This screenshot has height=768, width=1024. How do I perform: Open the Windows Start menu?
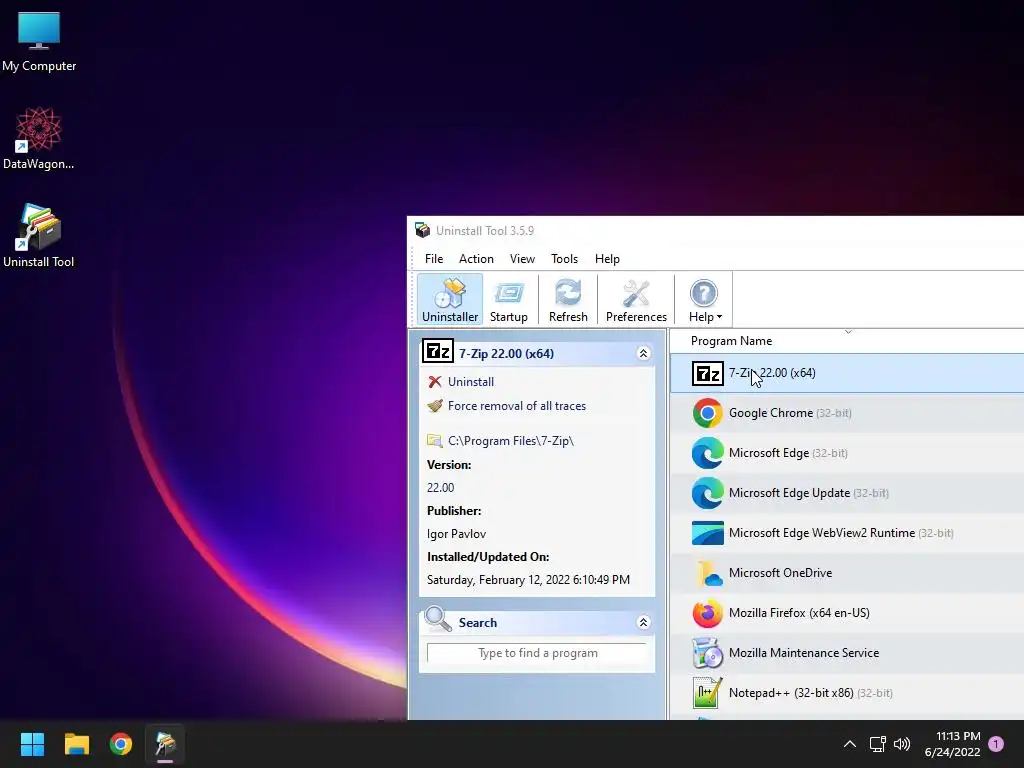[x=32, y=744]
